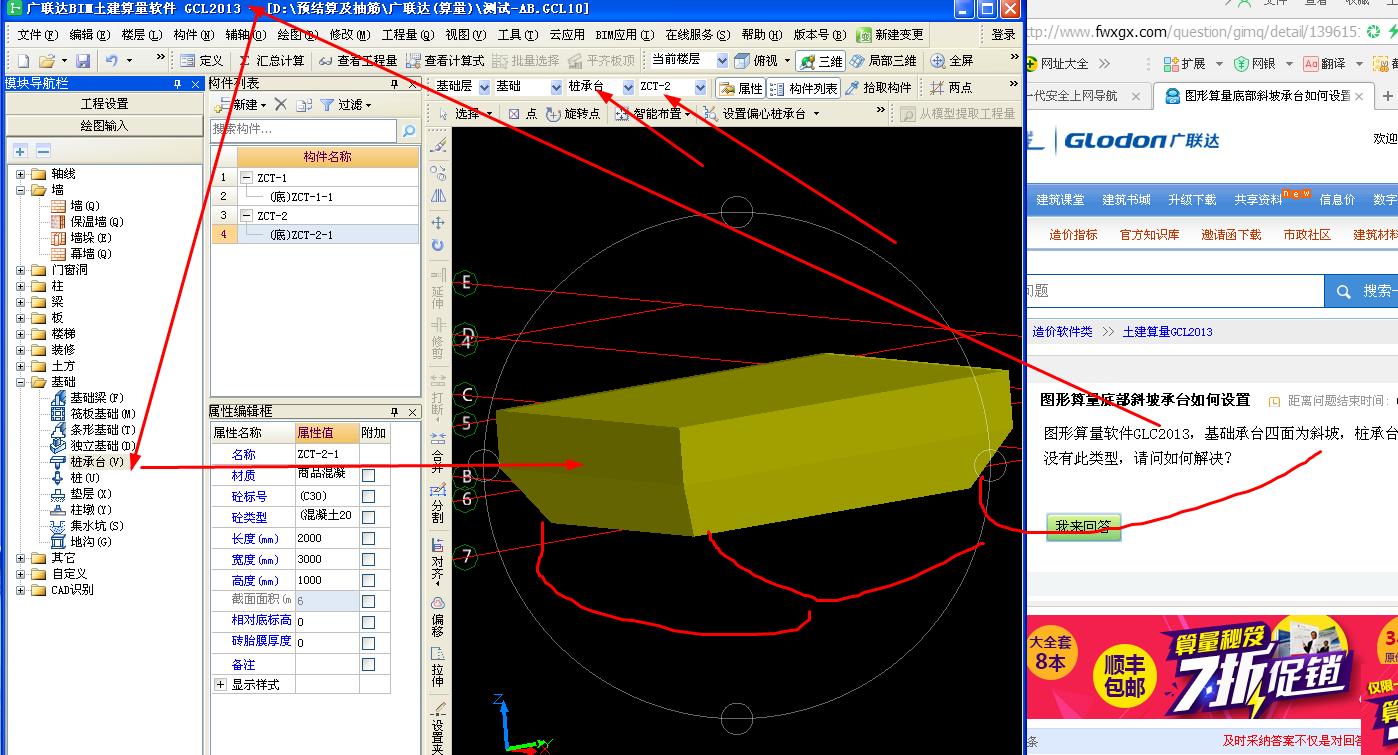
Task: Click the Save disk toolbar icon
Action: [83, 61]
